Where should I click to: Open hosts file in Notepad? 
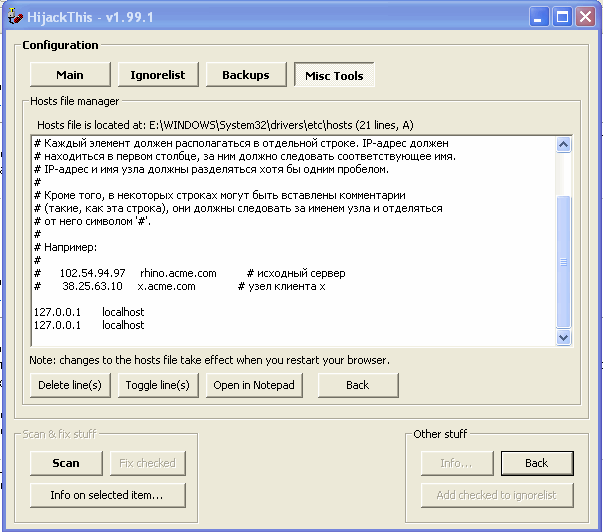tap(254, 385)
